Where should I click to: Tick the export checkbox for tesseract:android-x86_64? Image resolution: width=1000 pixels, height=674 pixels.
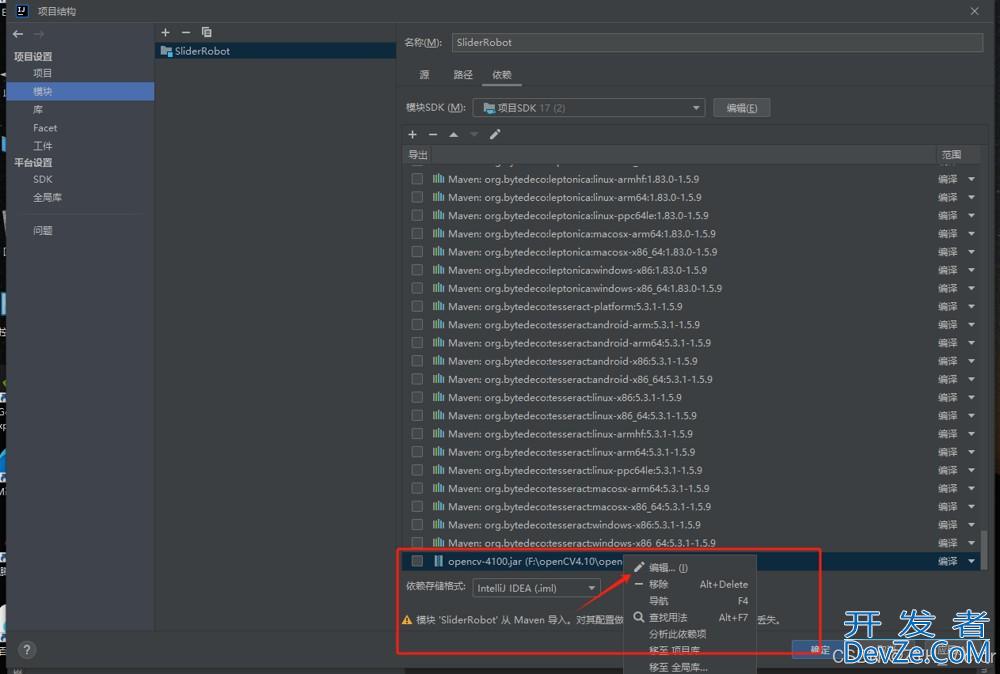click(x=417, y=379)
